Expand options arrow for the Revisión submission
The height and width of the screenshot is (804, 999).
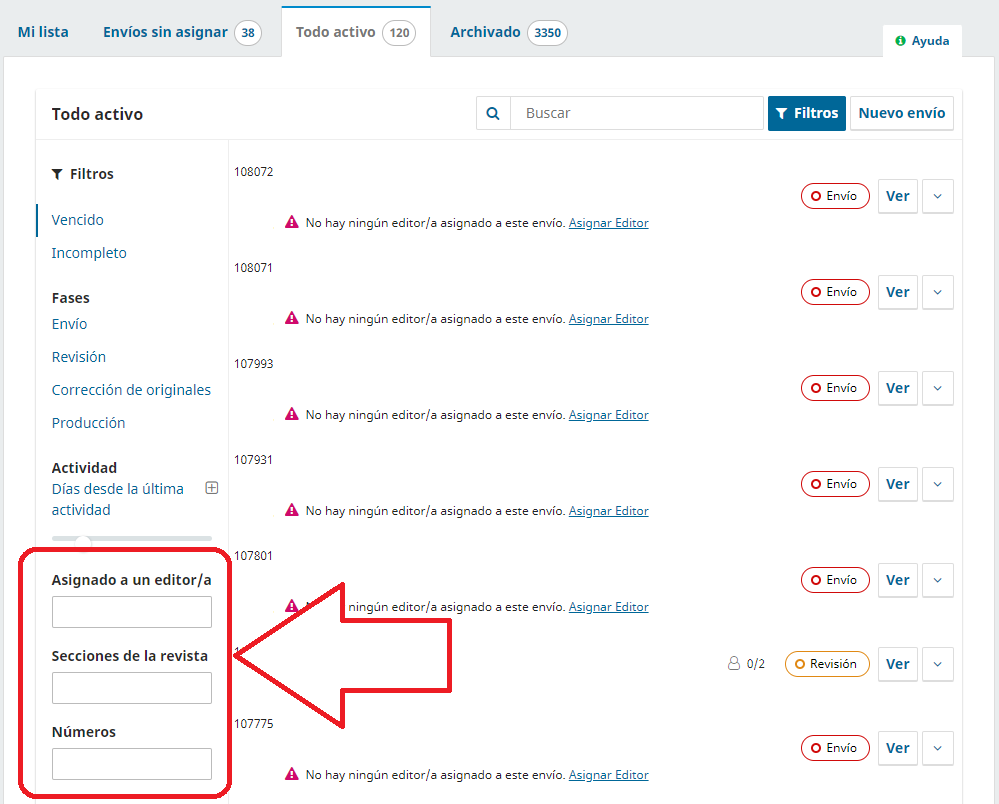[937, 664]
